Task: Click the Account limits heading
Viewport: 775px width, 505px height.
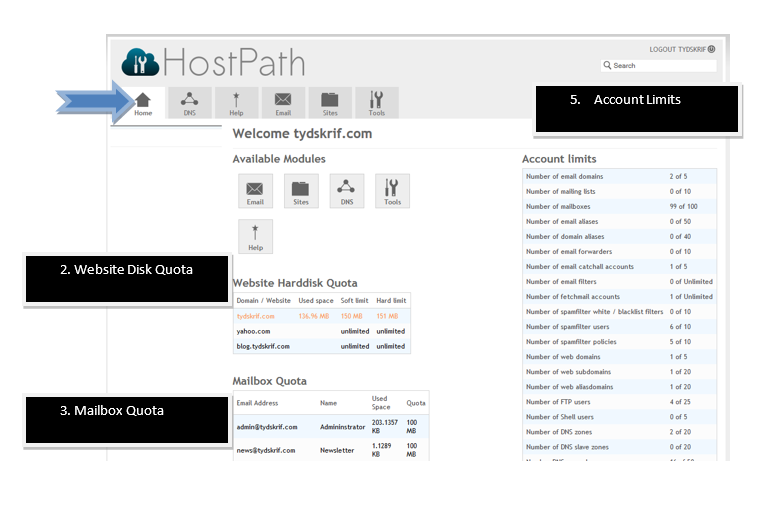Action: pos(559,159)
